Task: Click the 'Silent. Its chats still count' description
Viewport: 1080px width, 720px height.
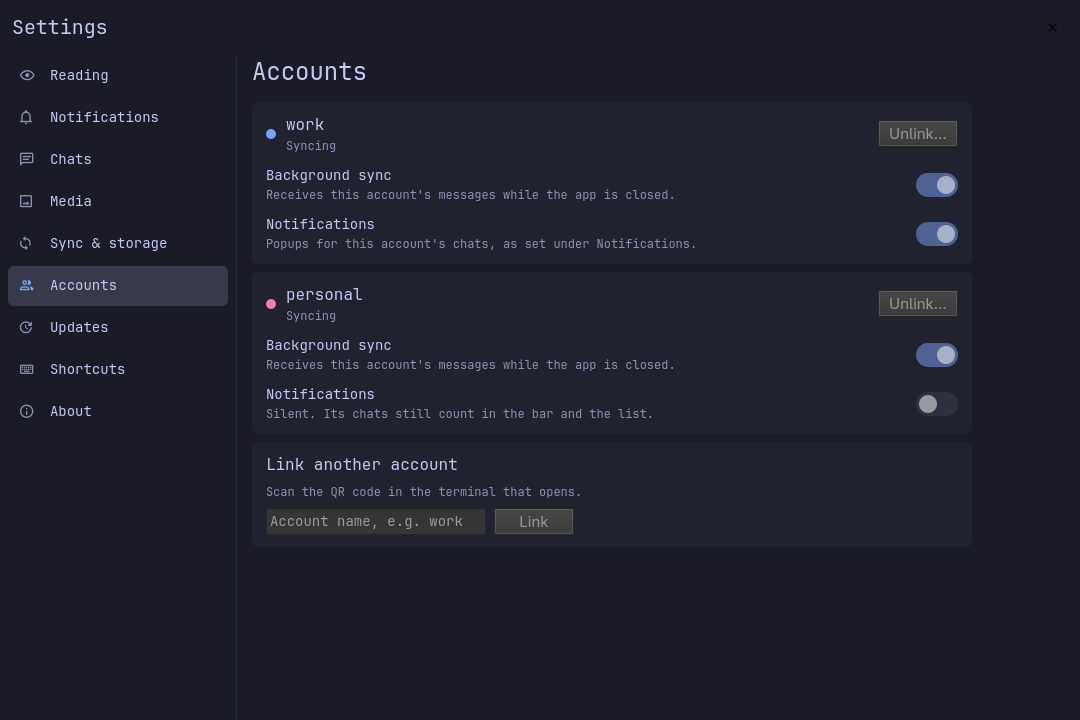Action: click(x=459, y=414)
